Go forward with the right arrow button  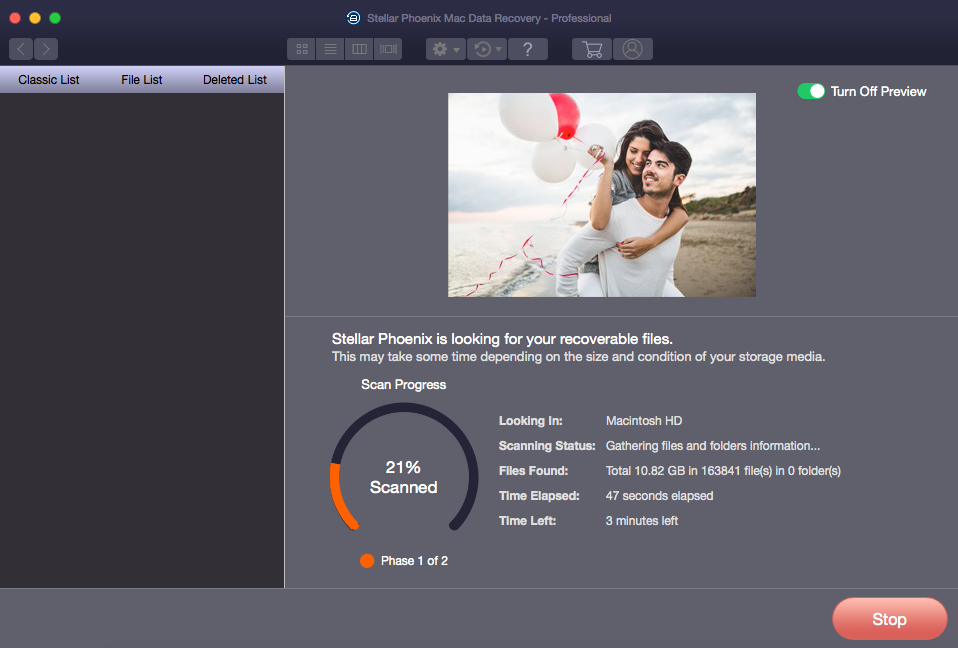click(46, 49)
